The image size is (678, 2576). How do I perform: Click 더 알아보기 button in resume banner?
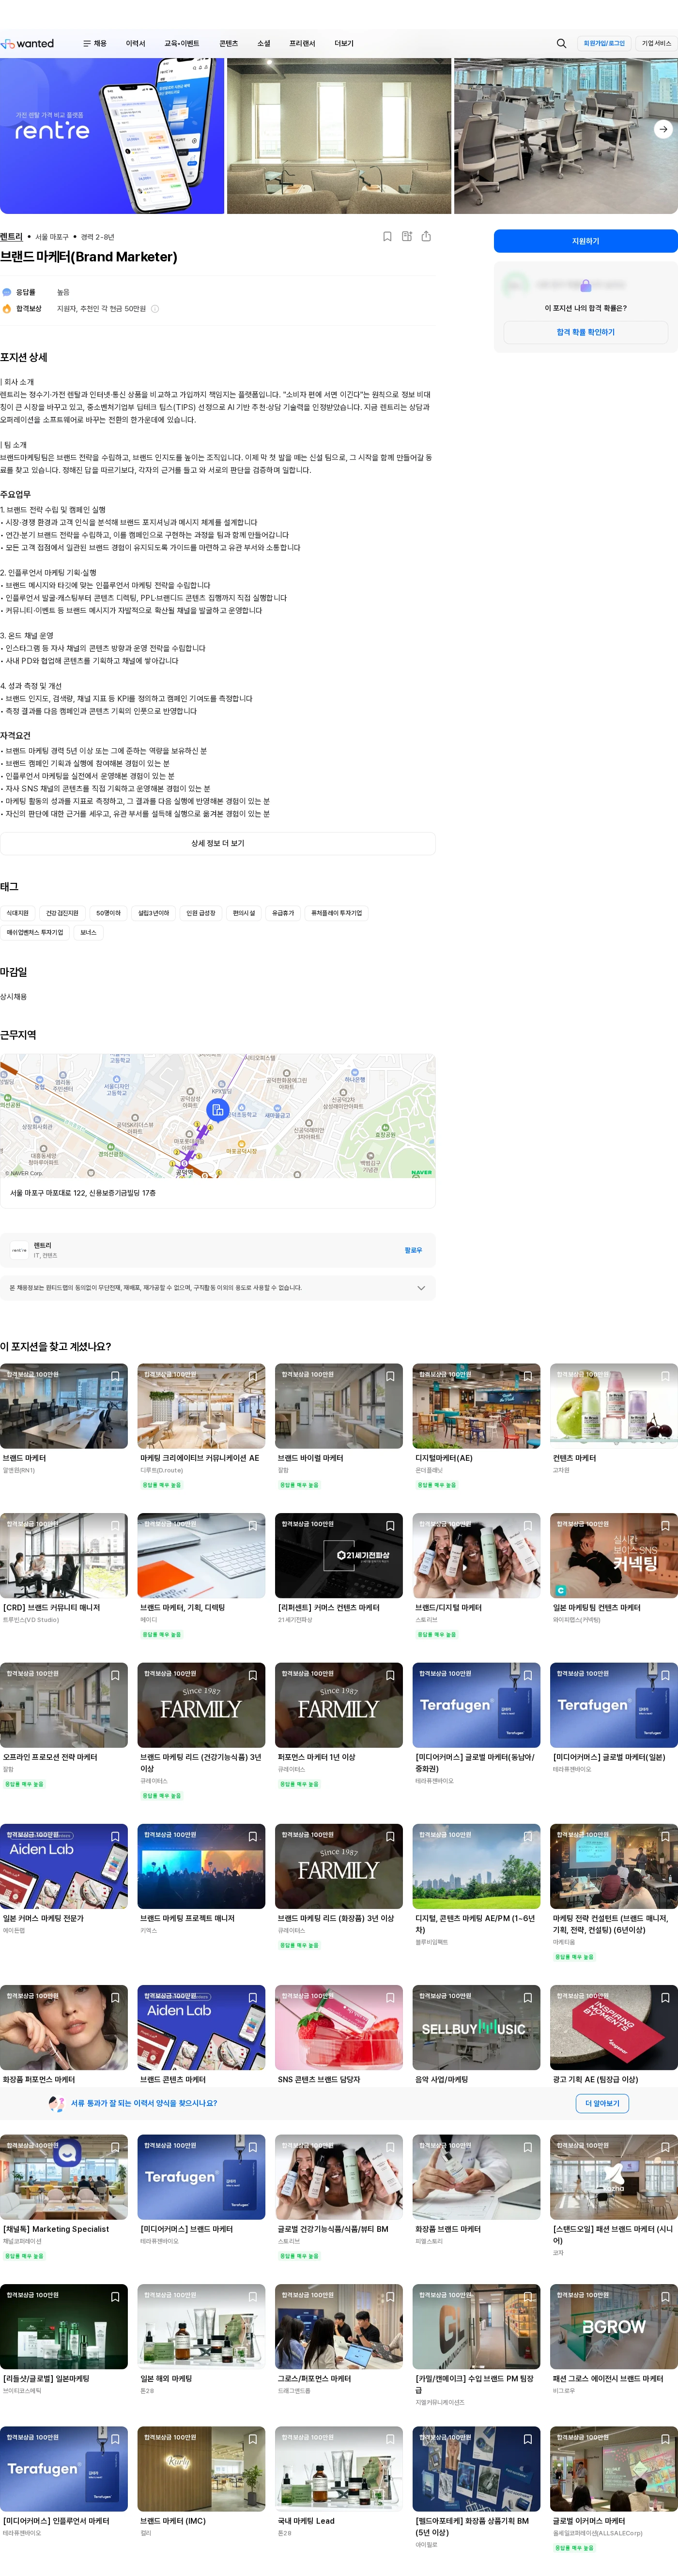click(602, 2103)
